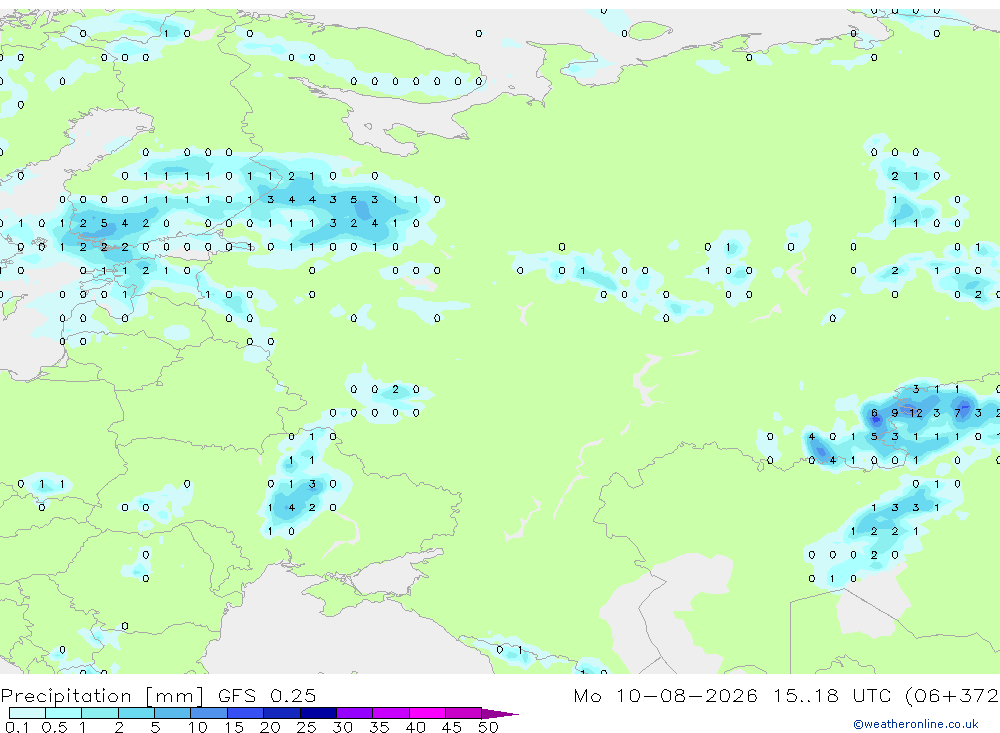This screenshot has height=733, width=1000.
Task: Pick the 5–10 mm blue legend swatch
Action: 172,713
